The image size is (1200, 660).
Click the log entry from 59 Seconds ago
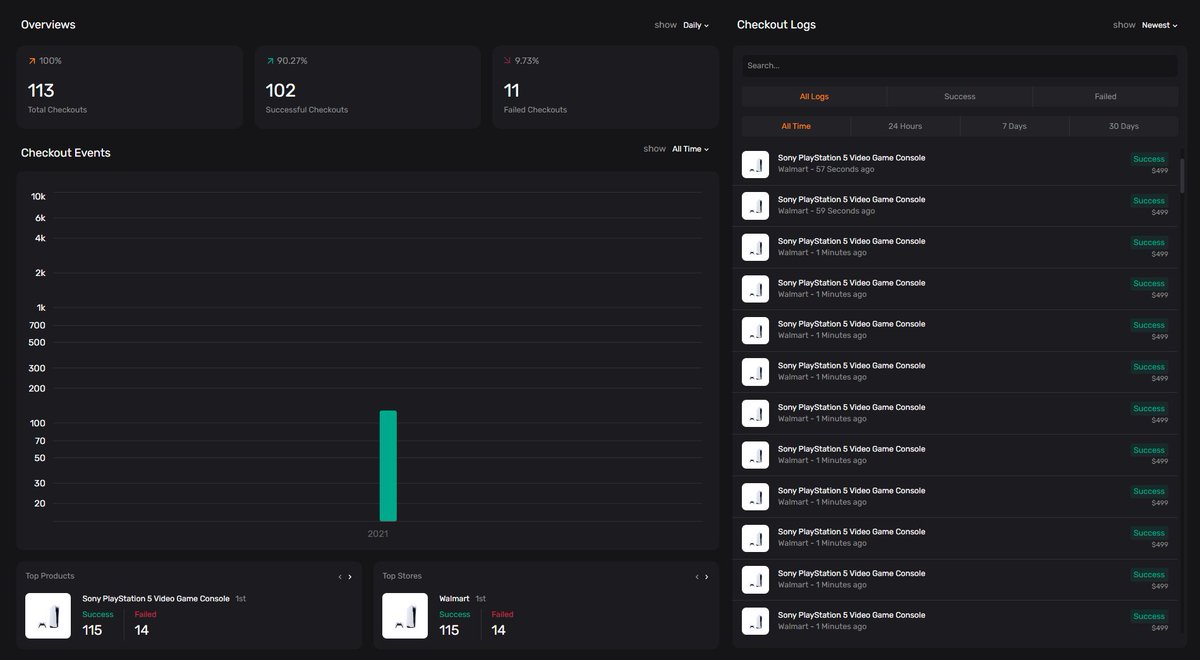tap(957, 206)
